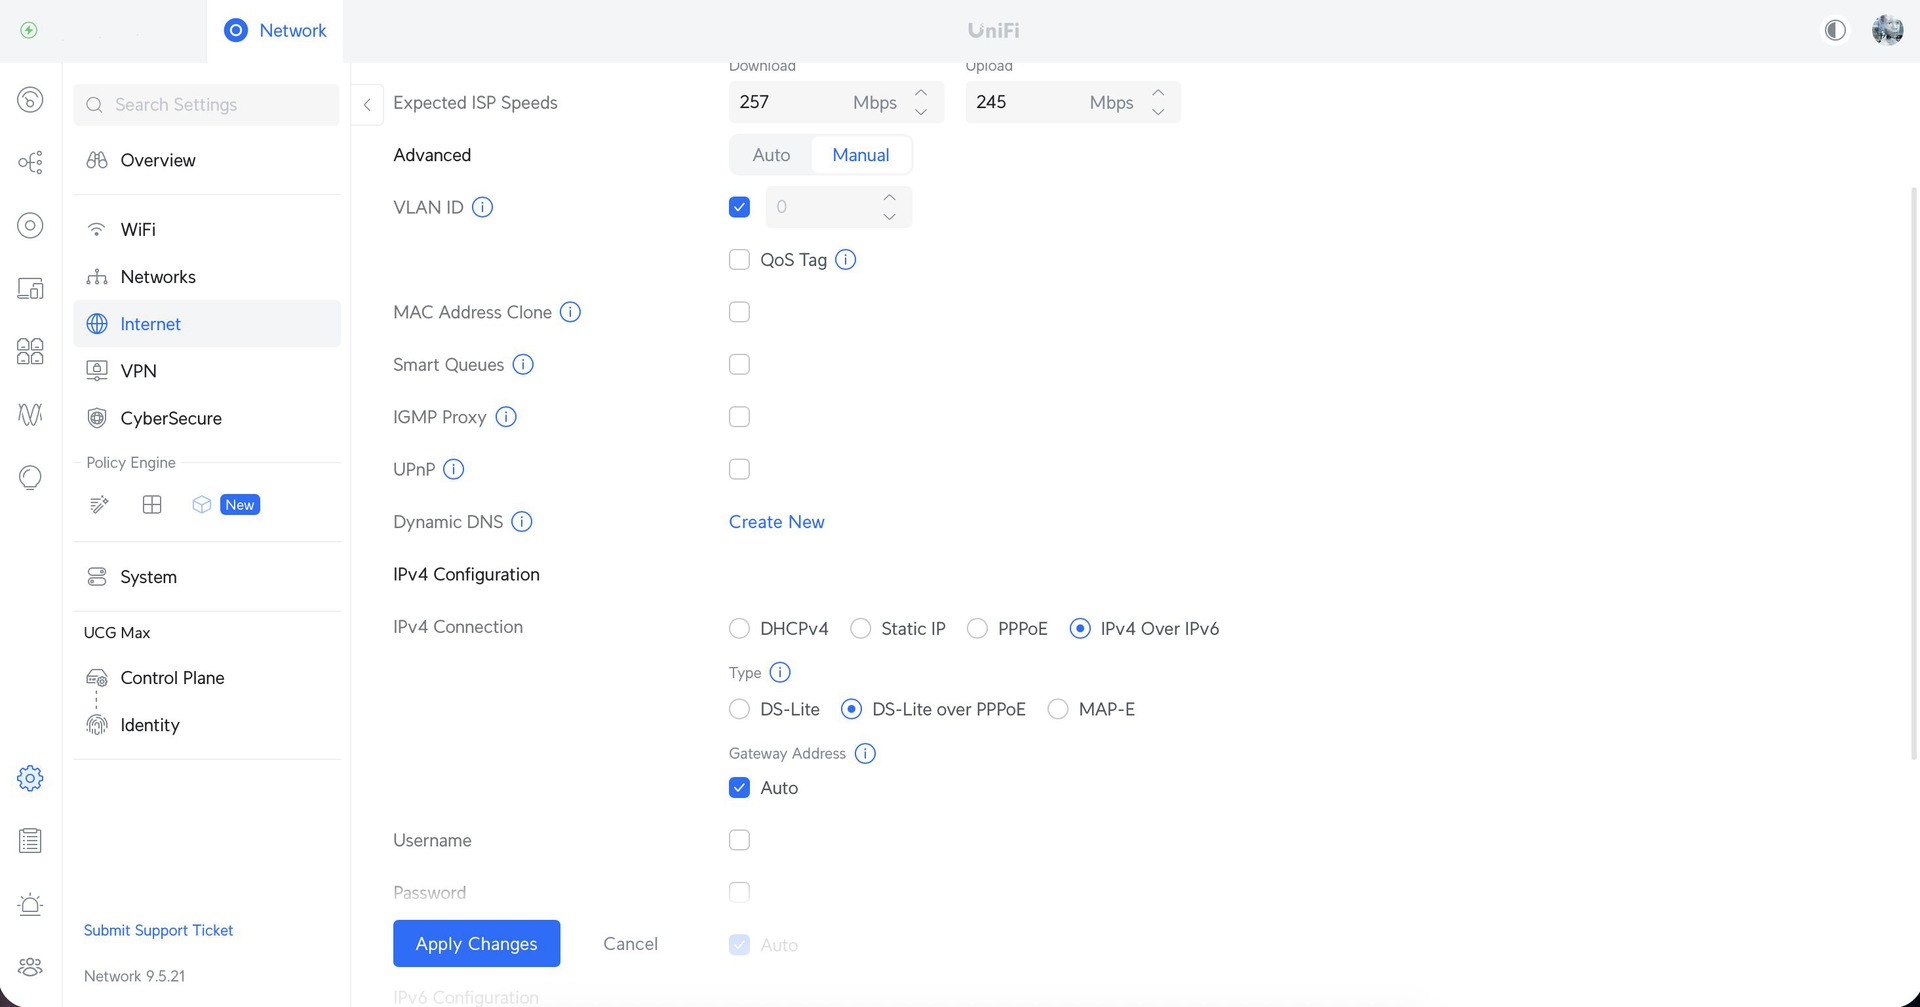Open the policy engine cube icon
The image size is (1920, 1007).
click(x=202, y=504)
